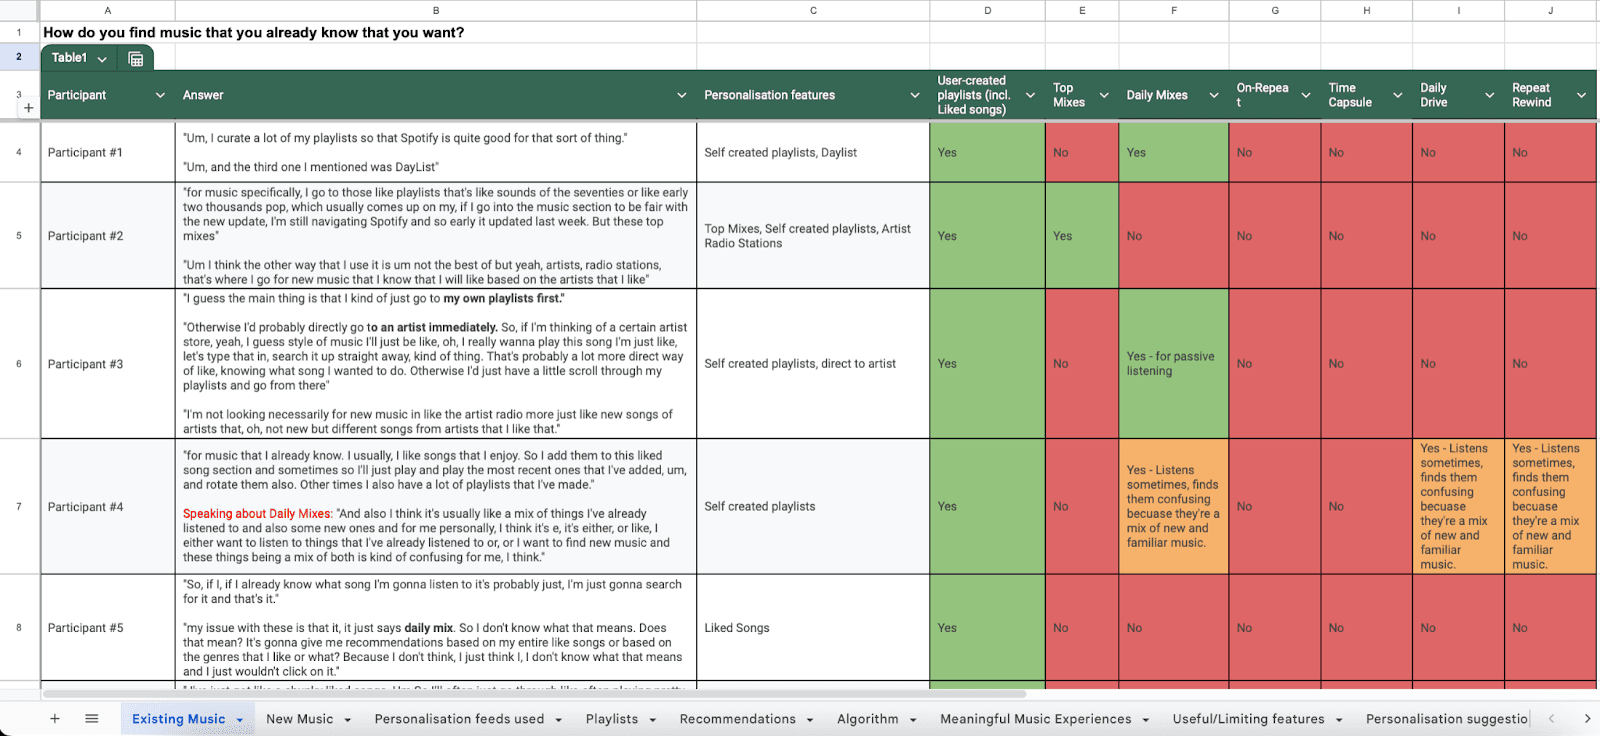Image resolution: width=1600 pixels, height=736 pixels.
Task: Open Participant column filter dropdown
Action: point(160,95)
